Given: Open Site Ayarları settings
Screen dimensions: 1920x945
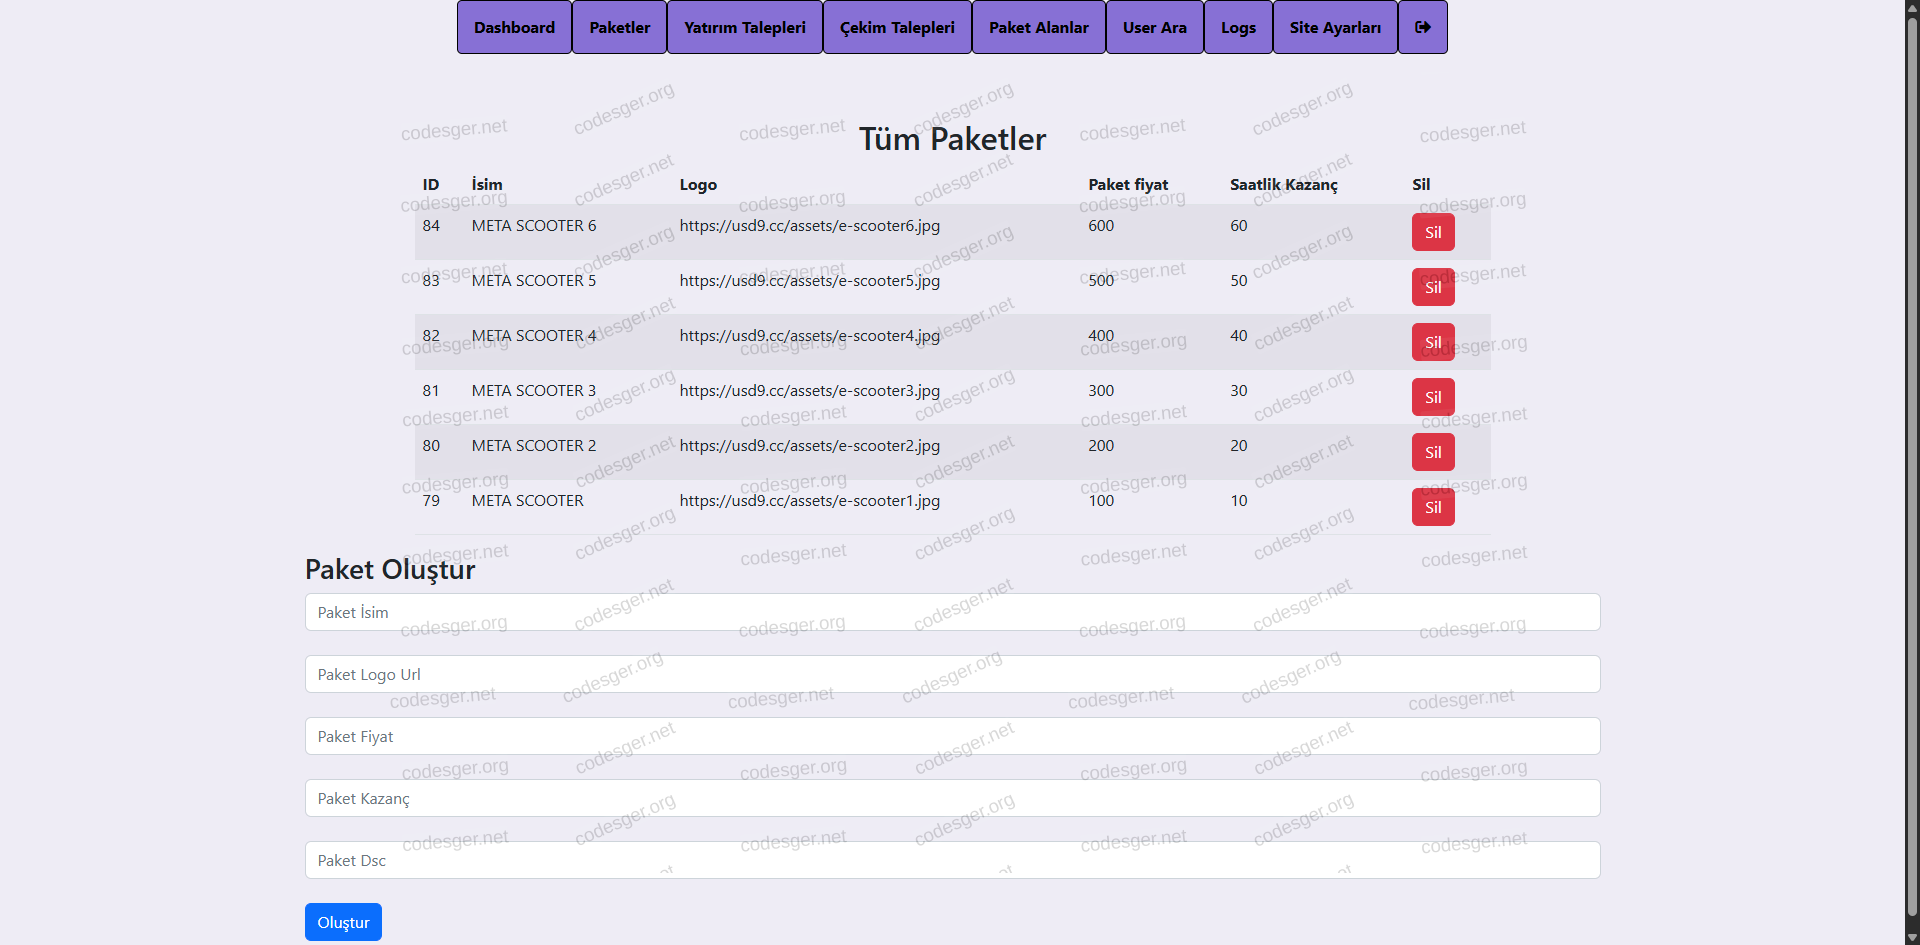Looking at the screenshot, I should pyautogui.click(x=1335, y=27).
